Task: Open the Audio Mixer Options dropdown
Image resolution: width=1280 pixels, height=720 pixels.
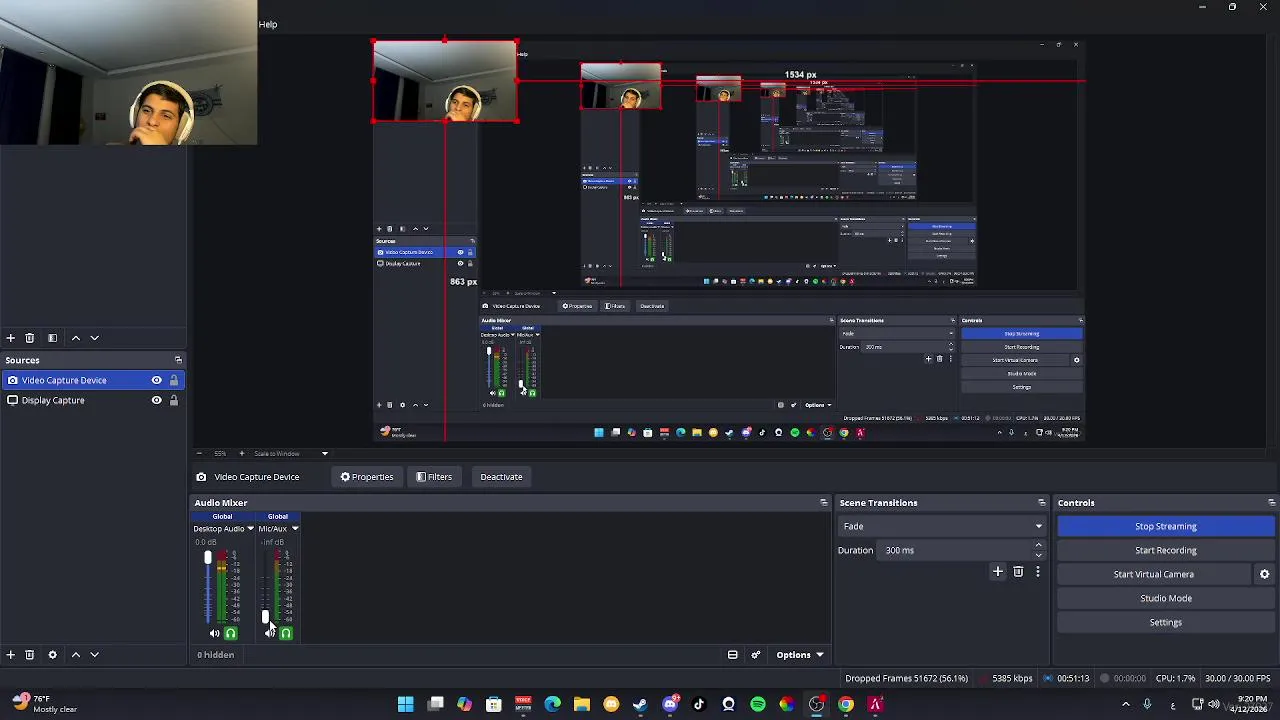Action: (799, 655)
